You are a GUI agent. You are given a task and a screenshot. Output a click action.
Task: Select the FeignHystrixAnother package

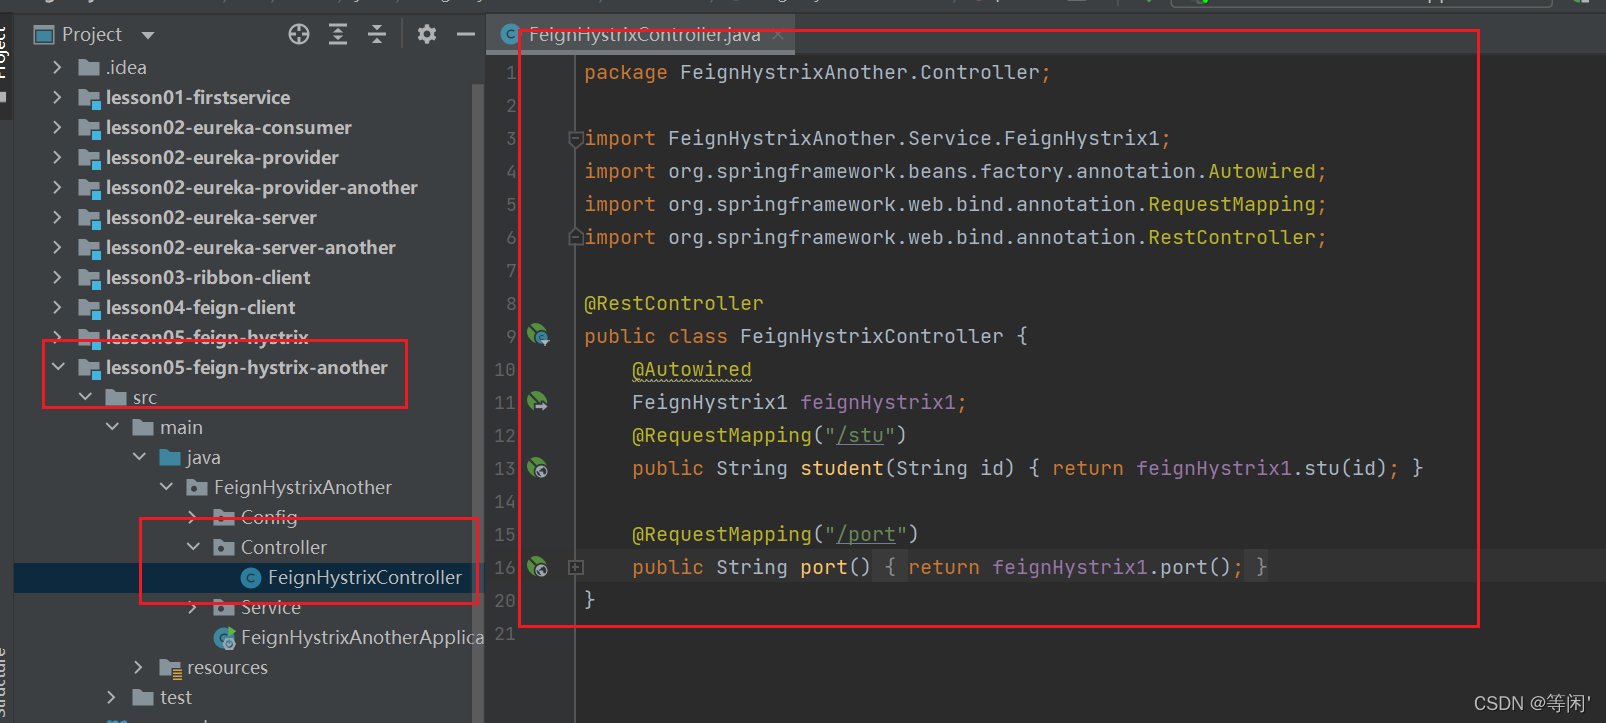[x=302, y=487]
